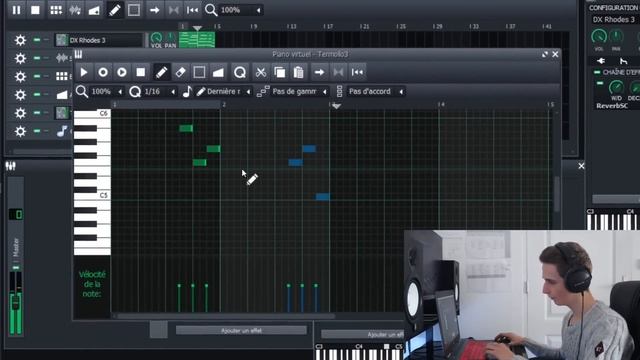The image size is (640, 360).
Task: Toggle loop points in piano roll toolbar
Action: [338, 72]
